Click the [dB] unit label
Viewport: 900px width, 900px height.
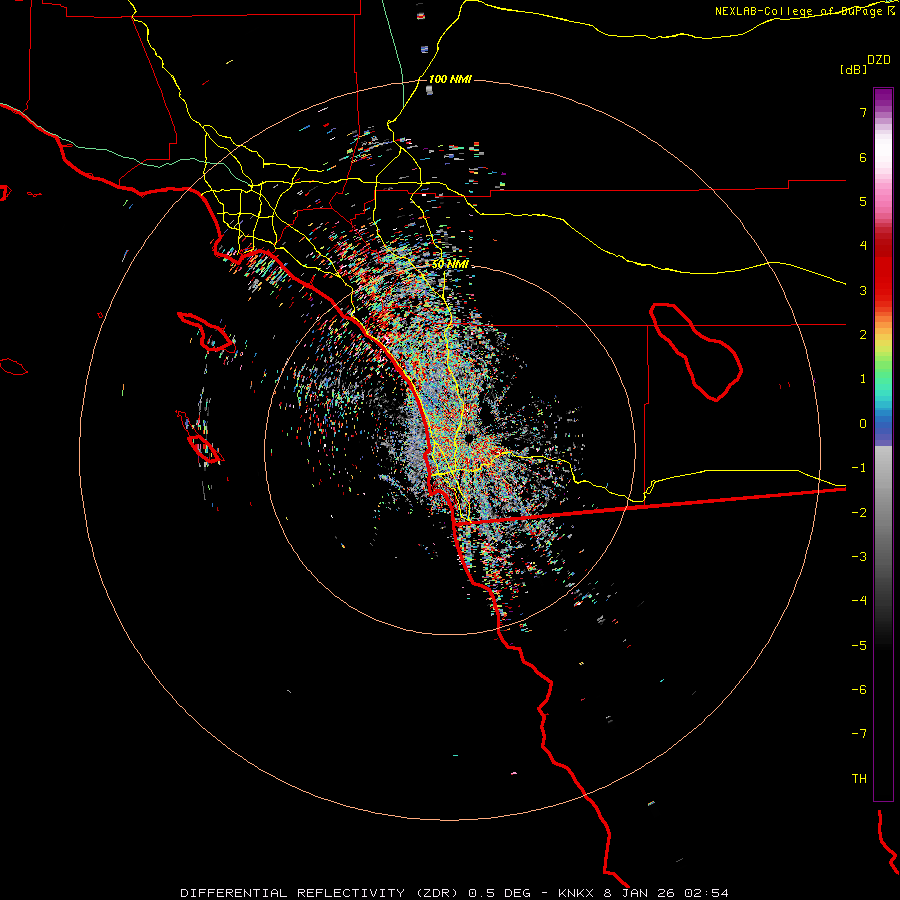point(853,69)
